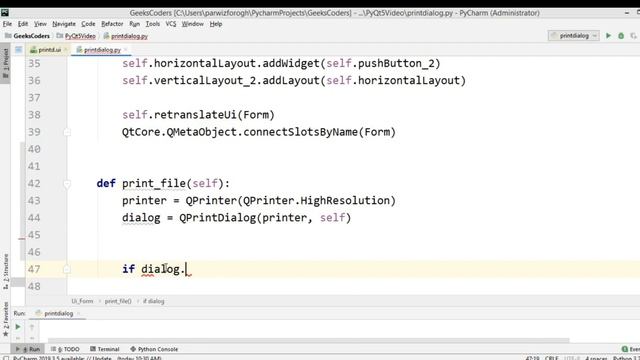Toggle fold marker at line 39
Image resolution: width=640 pixels, height=360 pixels.
pos(67,132)
